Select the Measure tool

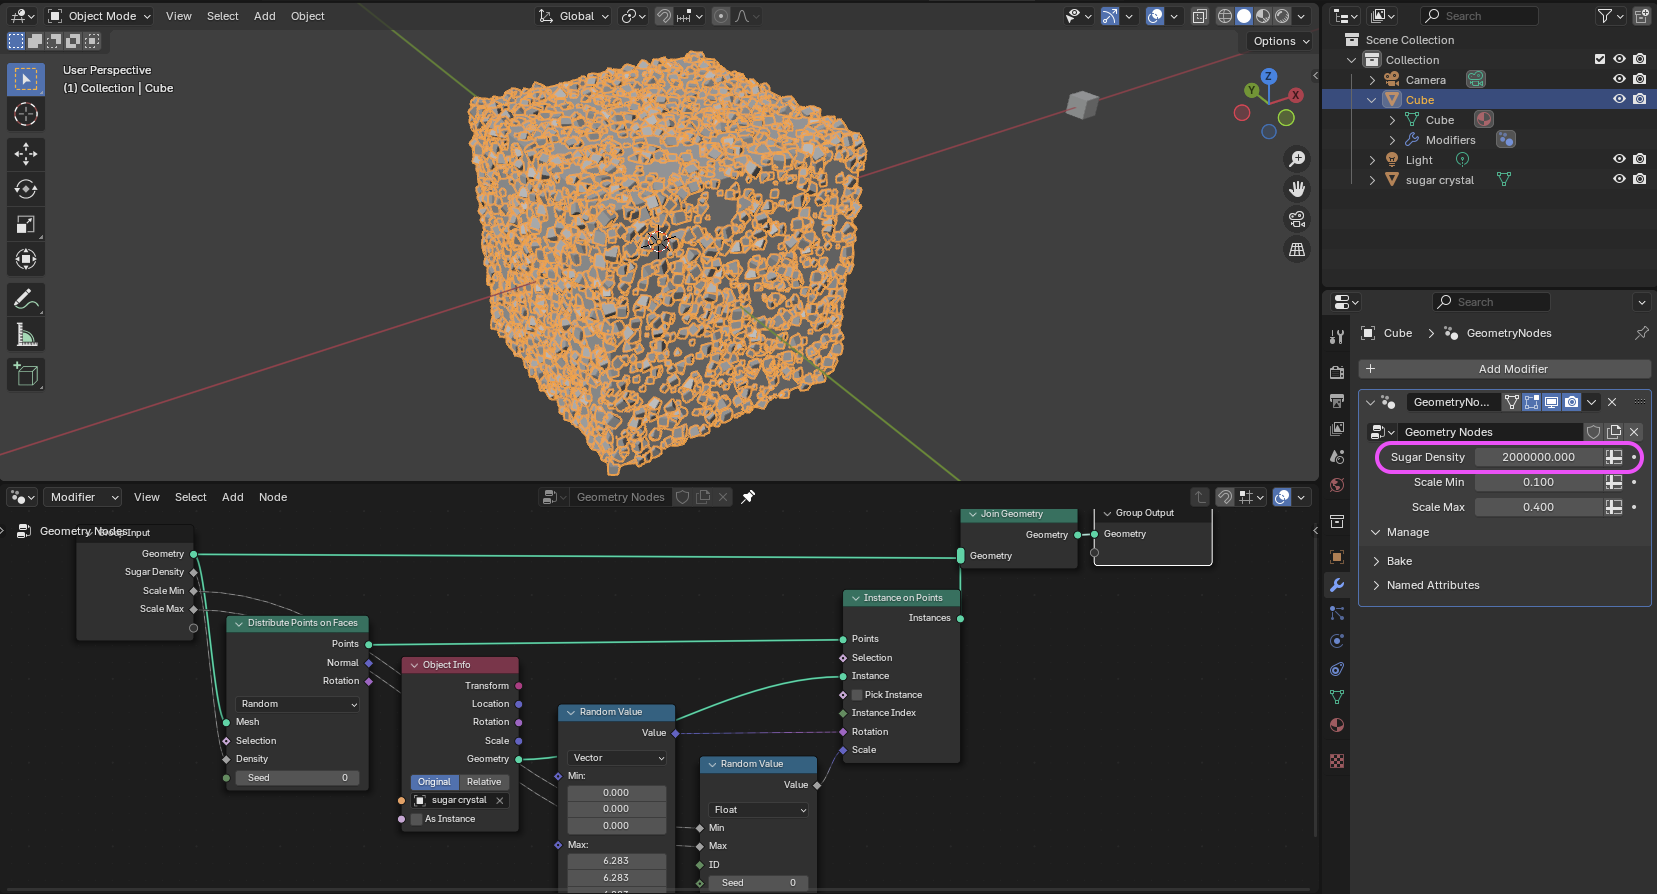coord(26,335)
